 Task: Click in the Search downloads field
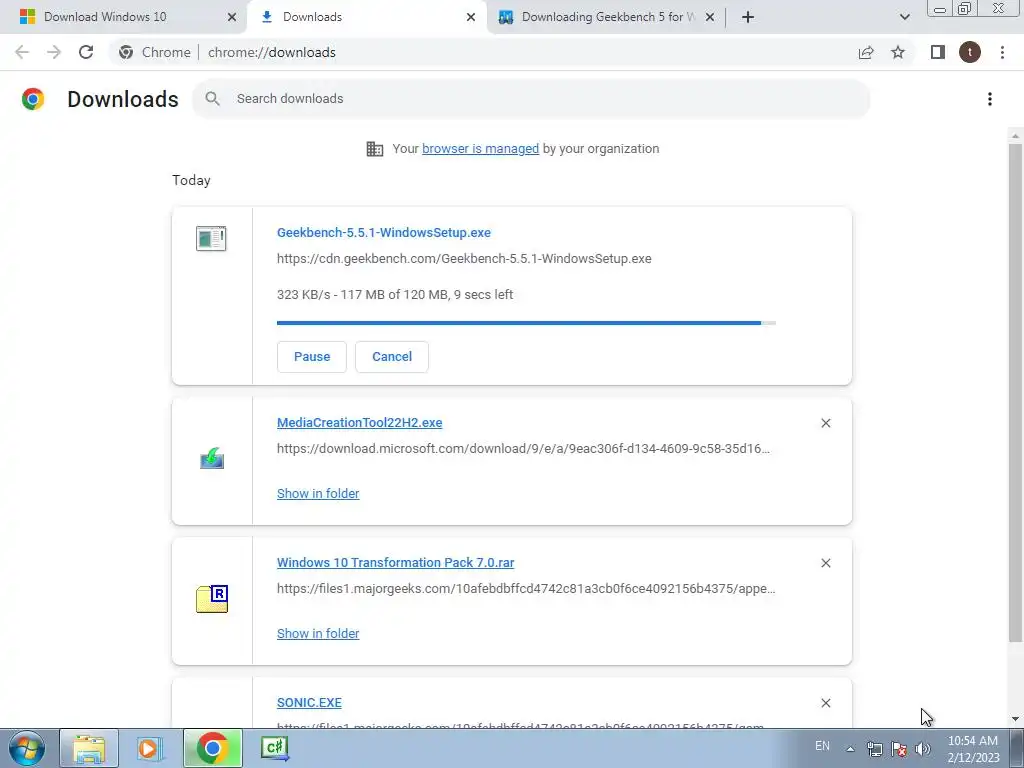point(532,99)
